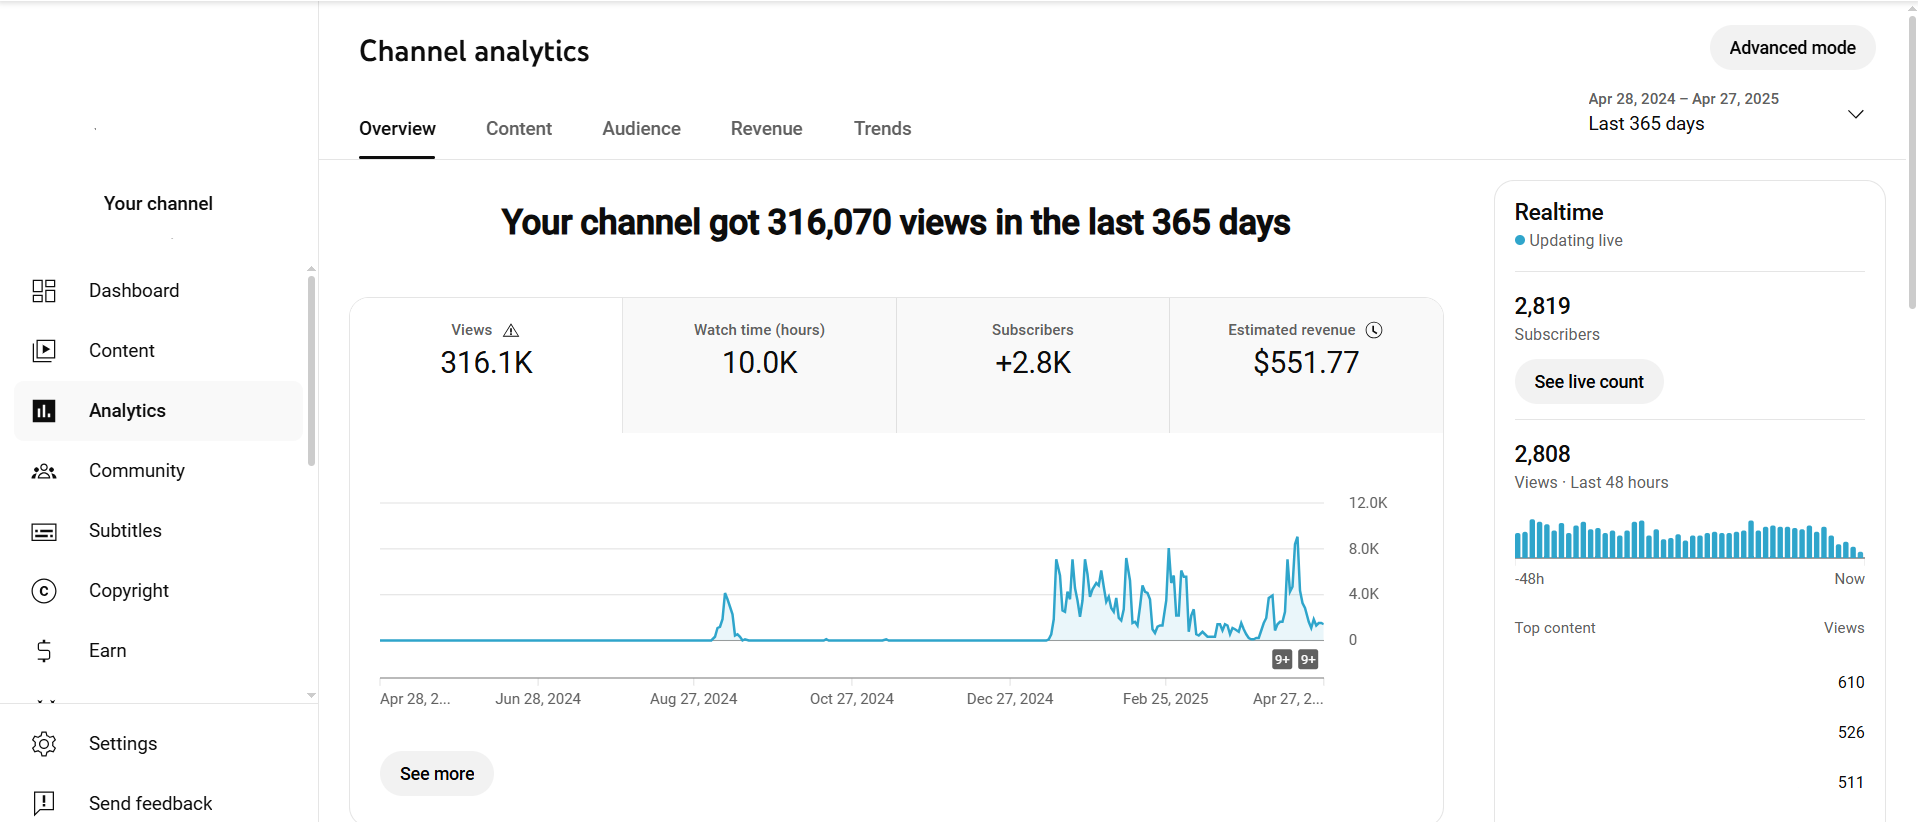Click the top content row with 610 views
The image size is (1918, 822).
pos(1689,683)
